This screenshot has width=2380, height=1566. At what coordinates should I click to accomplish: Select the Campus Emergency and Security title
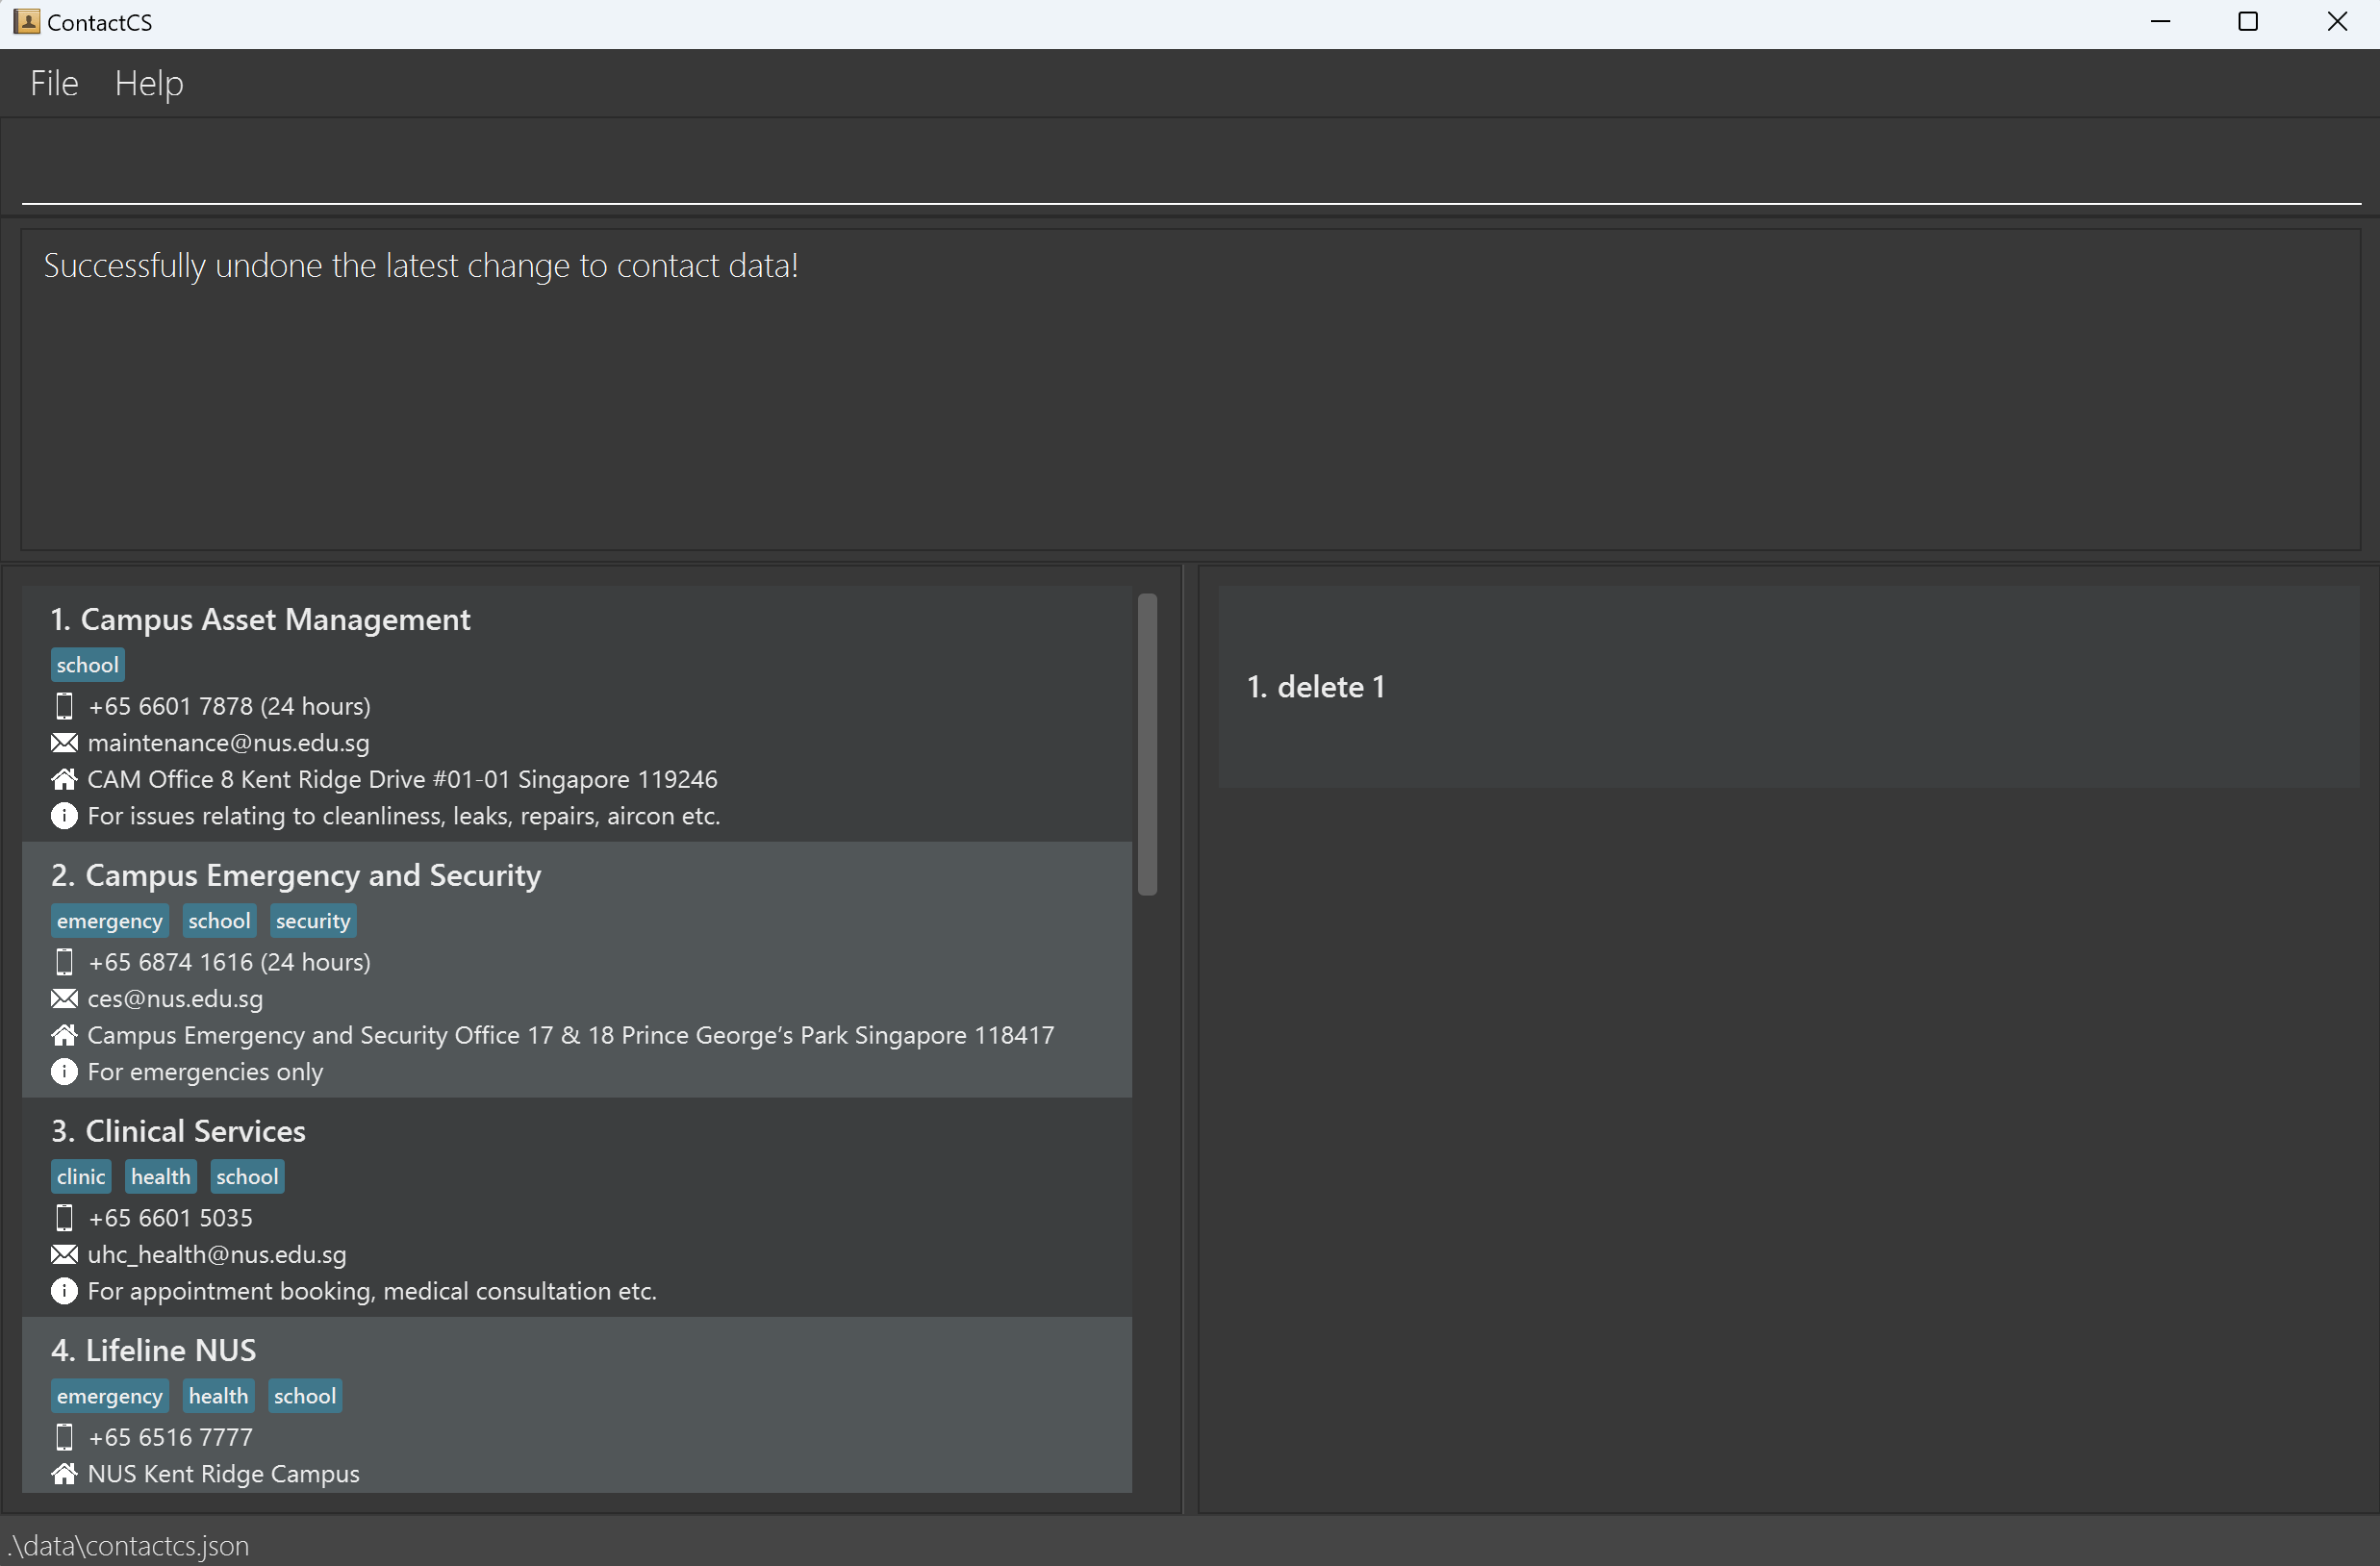click(296, 876)
